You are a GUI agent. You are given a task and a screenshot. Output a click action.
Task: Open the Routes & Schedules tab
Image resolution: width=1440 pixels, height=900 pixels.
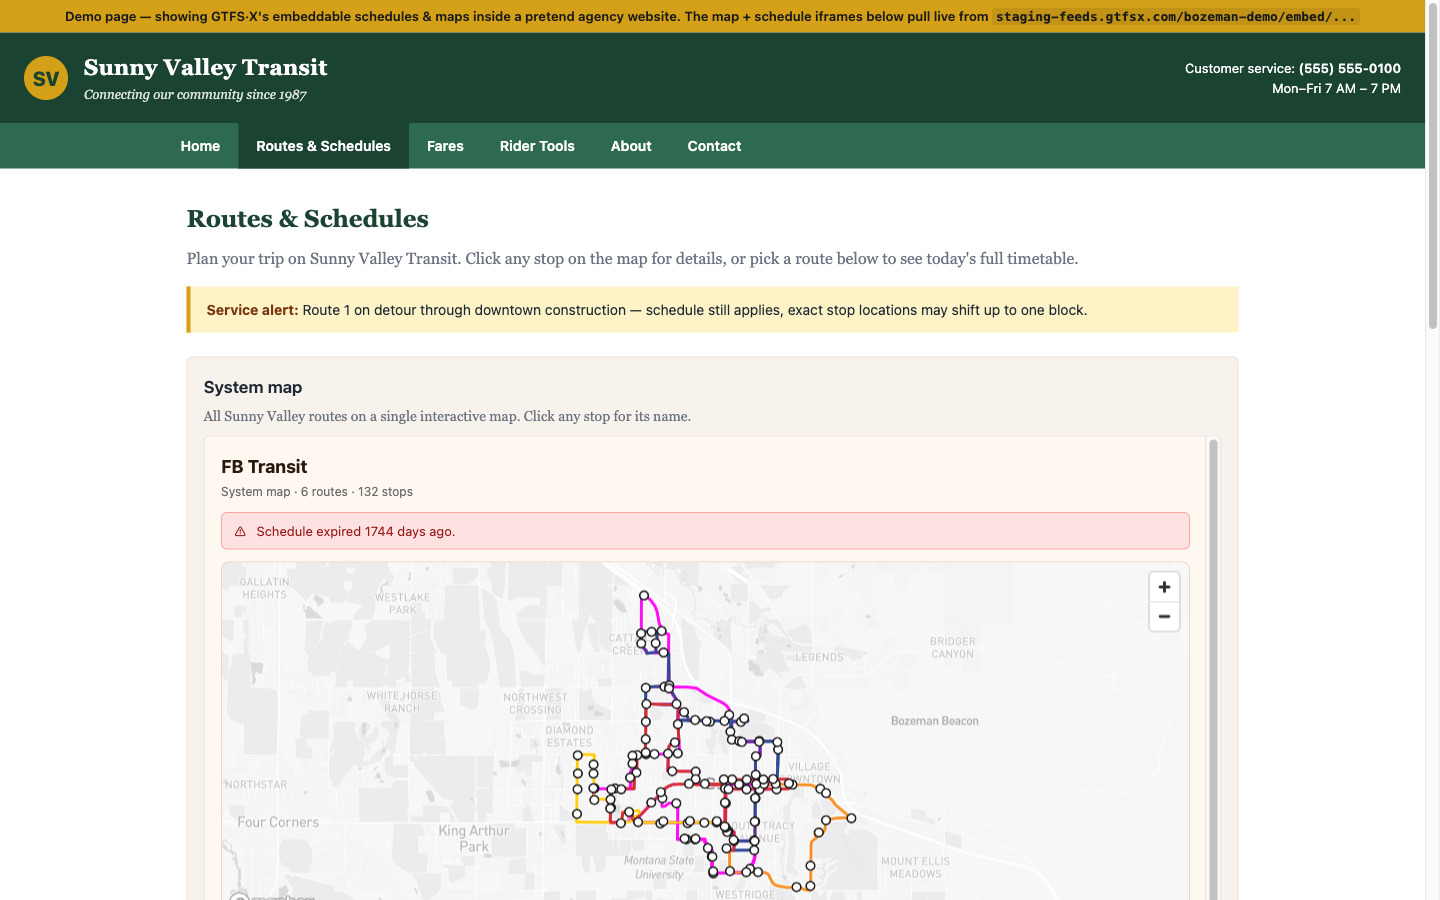[x=323, y=146]
